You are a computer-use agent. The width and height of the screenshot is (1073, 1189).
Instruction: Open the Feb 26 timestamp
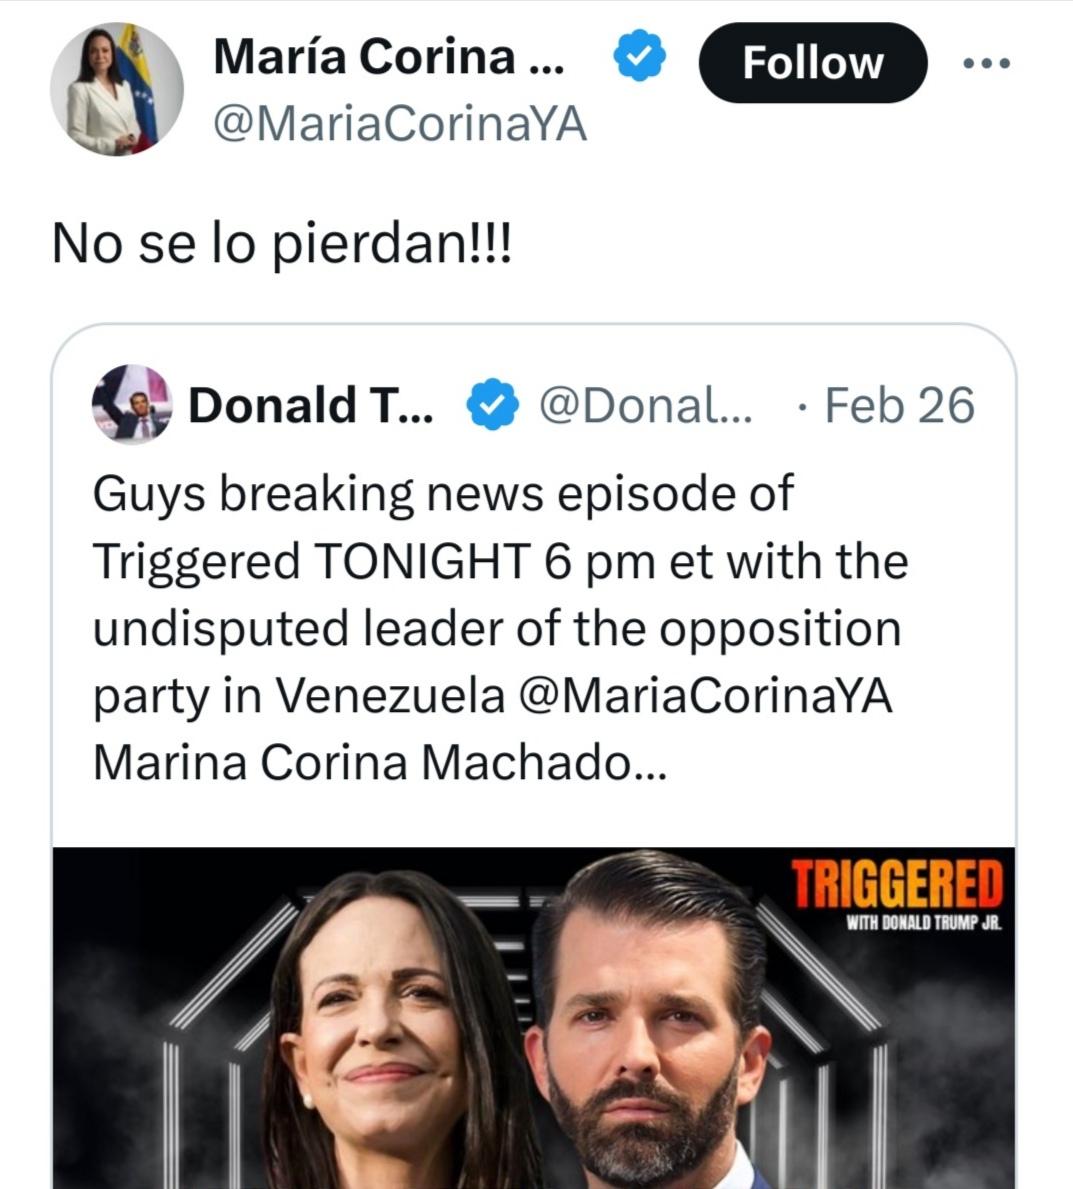[899, 405]
